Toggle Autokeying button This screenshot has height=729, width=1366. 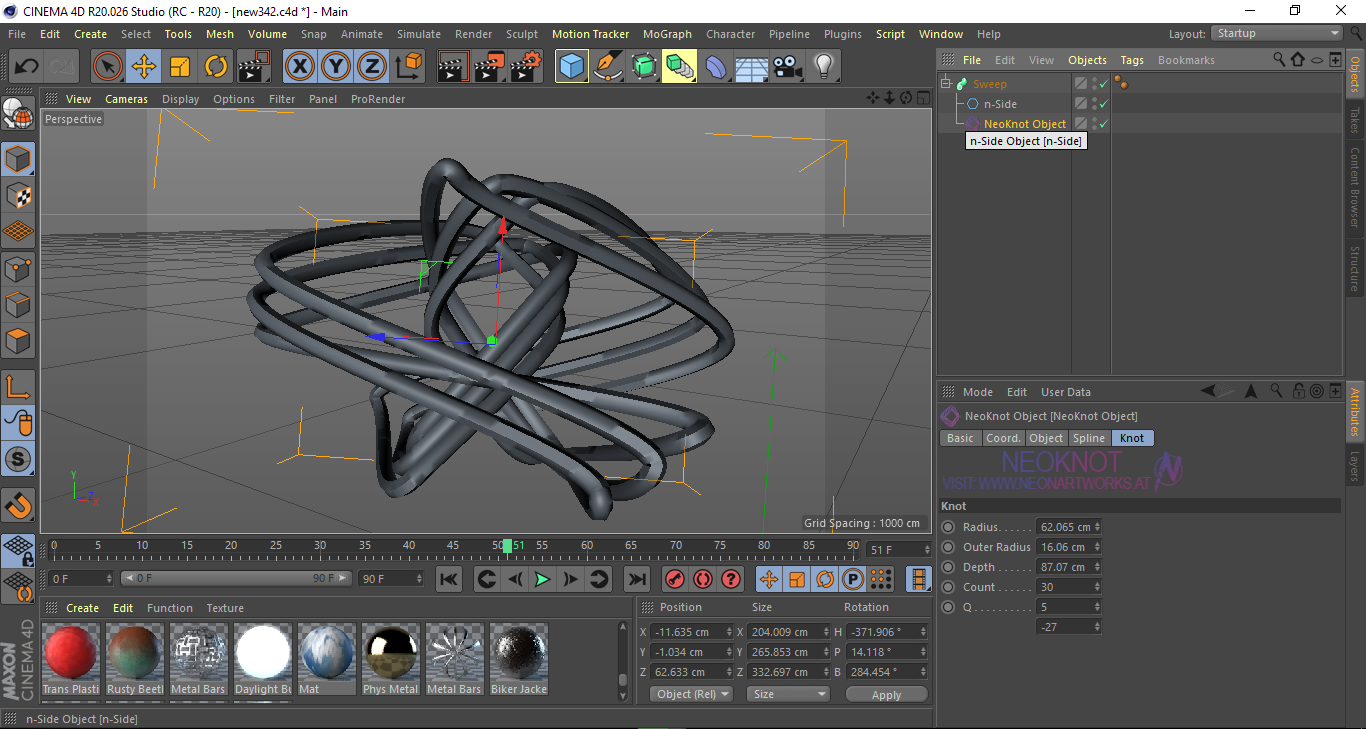pos(703,579)
